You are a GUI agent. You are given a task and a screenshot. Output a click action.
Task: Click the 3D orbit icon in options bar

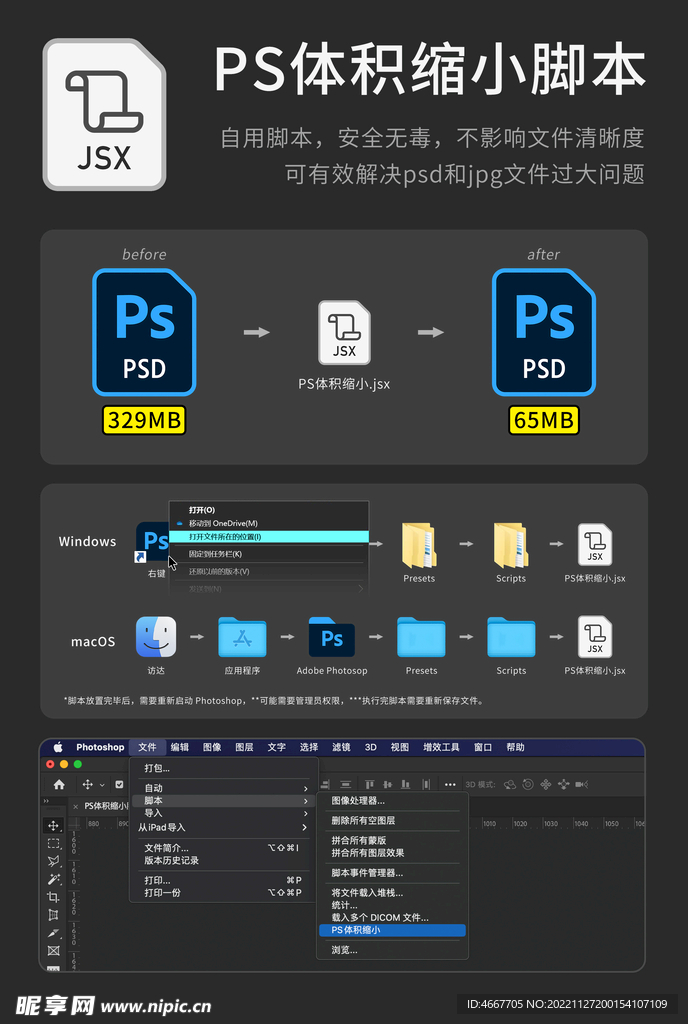tap(510, 784)
